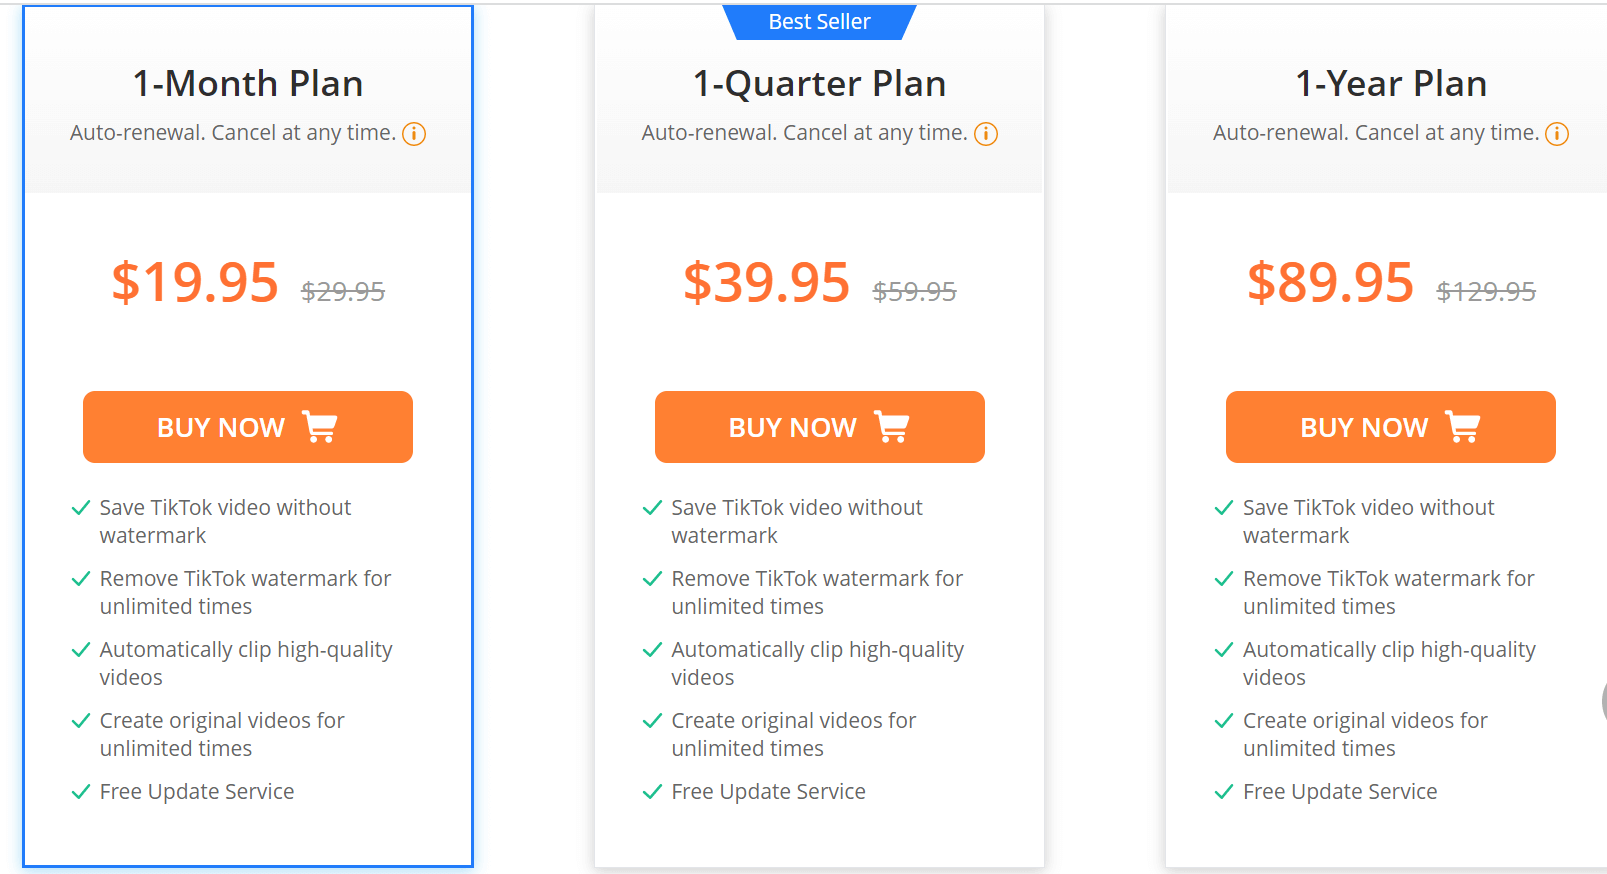Click the crossed-out $59.95 price
The width and height of the screenshot is (1607, 874).
915,292
